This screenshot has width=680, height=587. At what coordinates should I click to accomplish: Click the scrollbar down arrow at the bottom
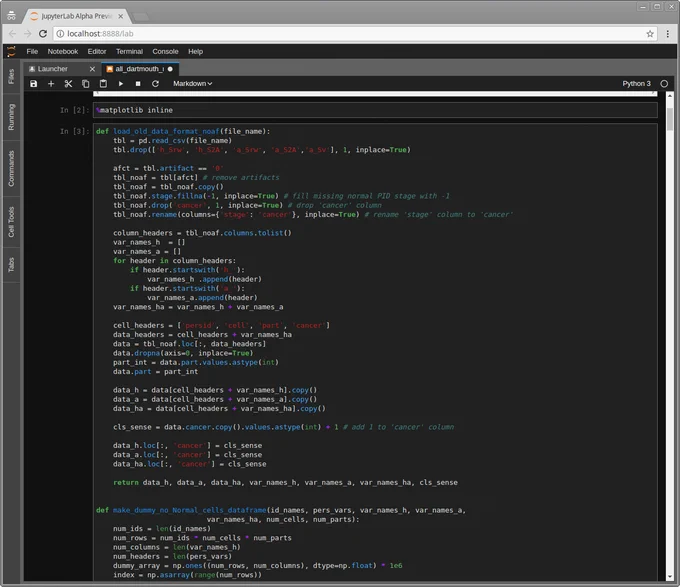click(x=670, y=577)
